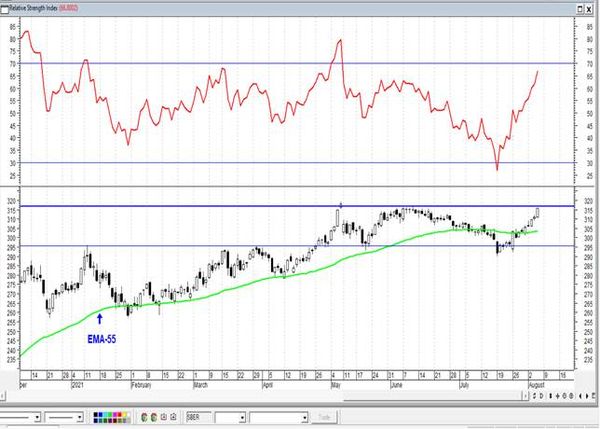Click the first camera-like toolbar icon
Viewport: 600px width, 429px height.
tap(164, 417)
